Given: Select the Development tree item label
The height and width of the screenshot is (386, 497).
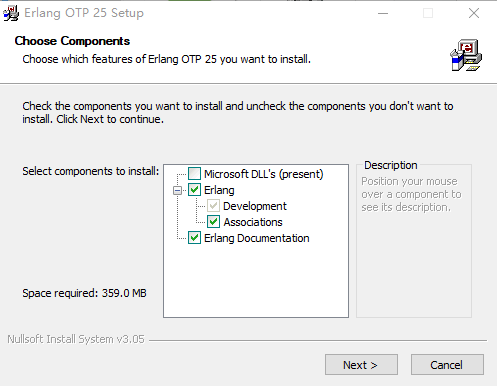Looking at the screenshot, I should coord(255,206).
